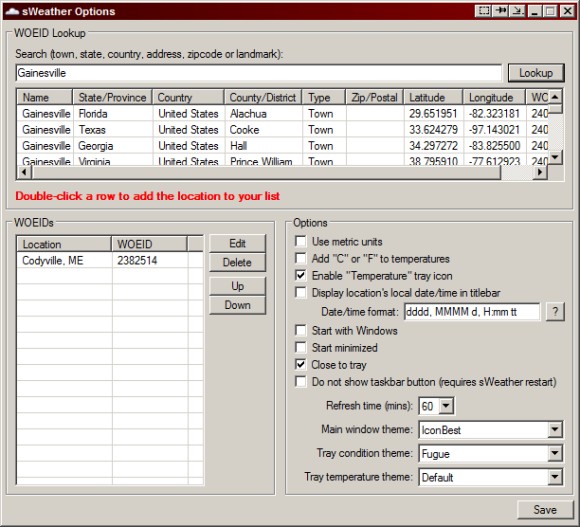Sort results by Name column header
580x527 pixels.
click(44, 98)
